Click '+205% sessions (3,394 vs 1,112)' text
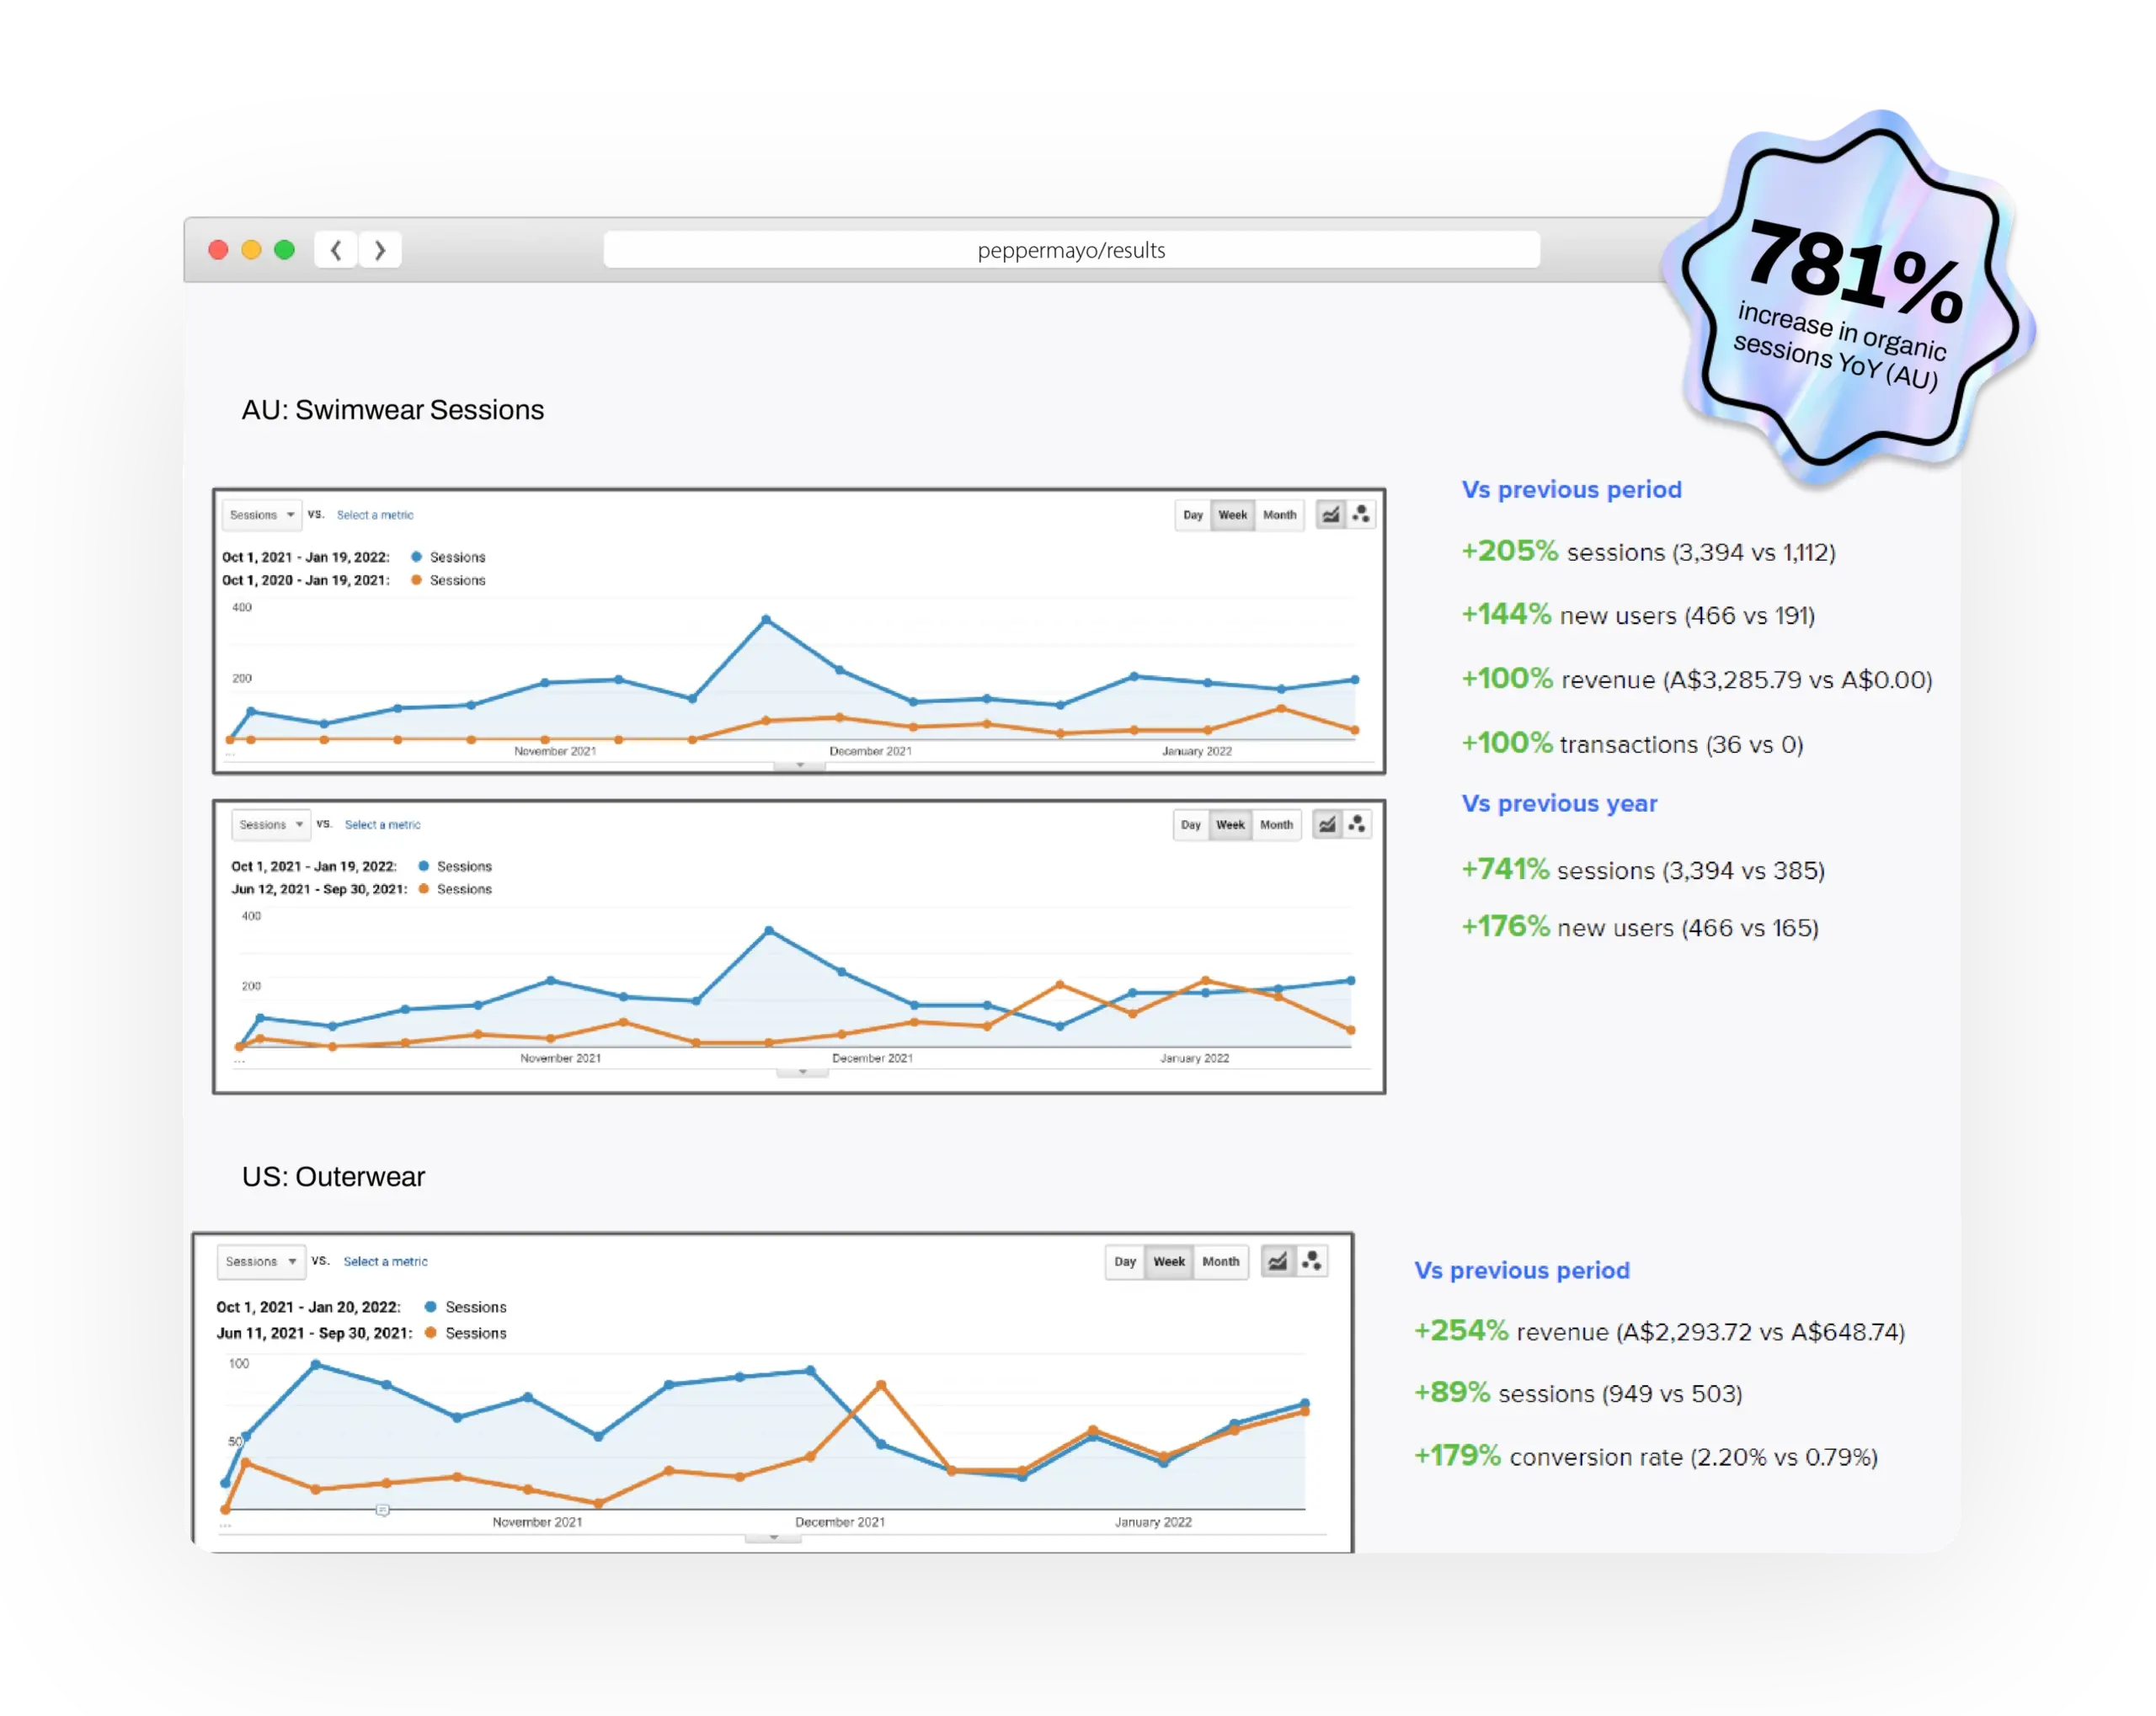The image size is (2156, 1716). (1649, 551)
